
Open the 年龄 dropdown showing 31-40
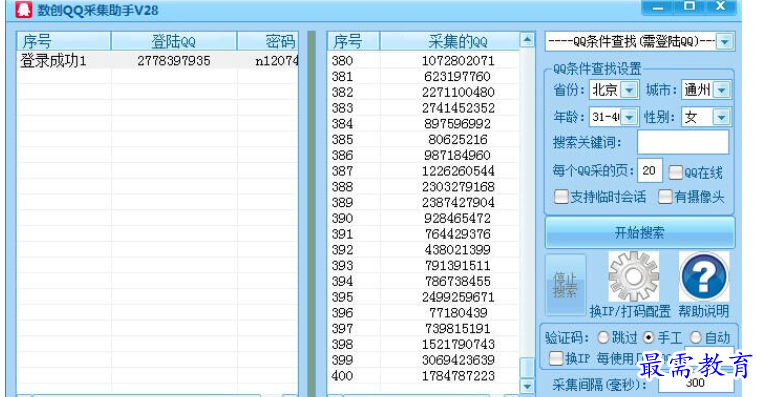click(x=629, y=117)
